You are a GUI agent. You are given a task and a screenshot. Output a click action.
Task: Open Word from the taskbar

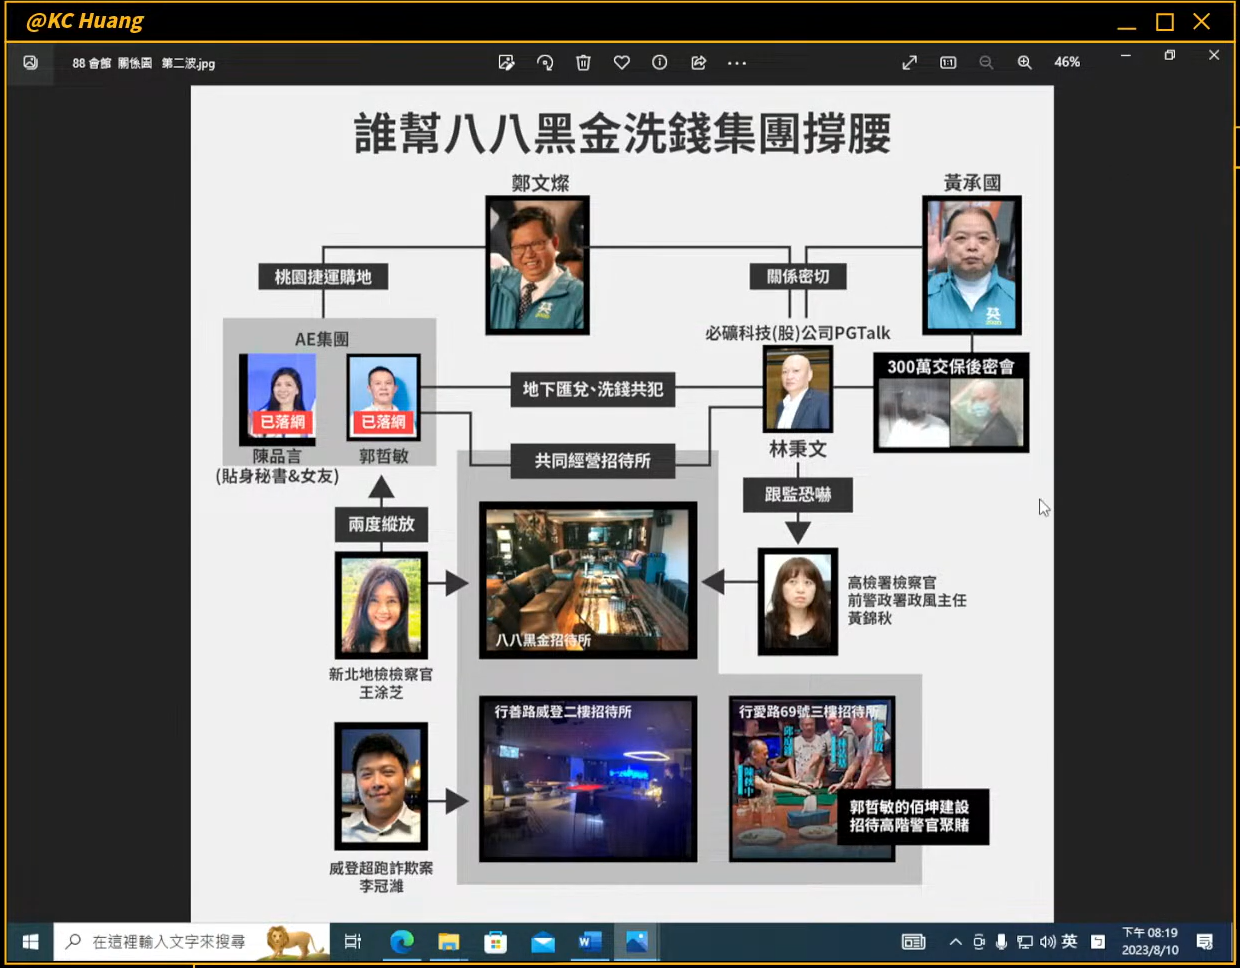pos(589,942)
